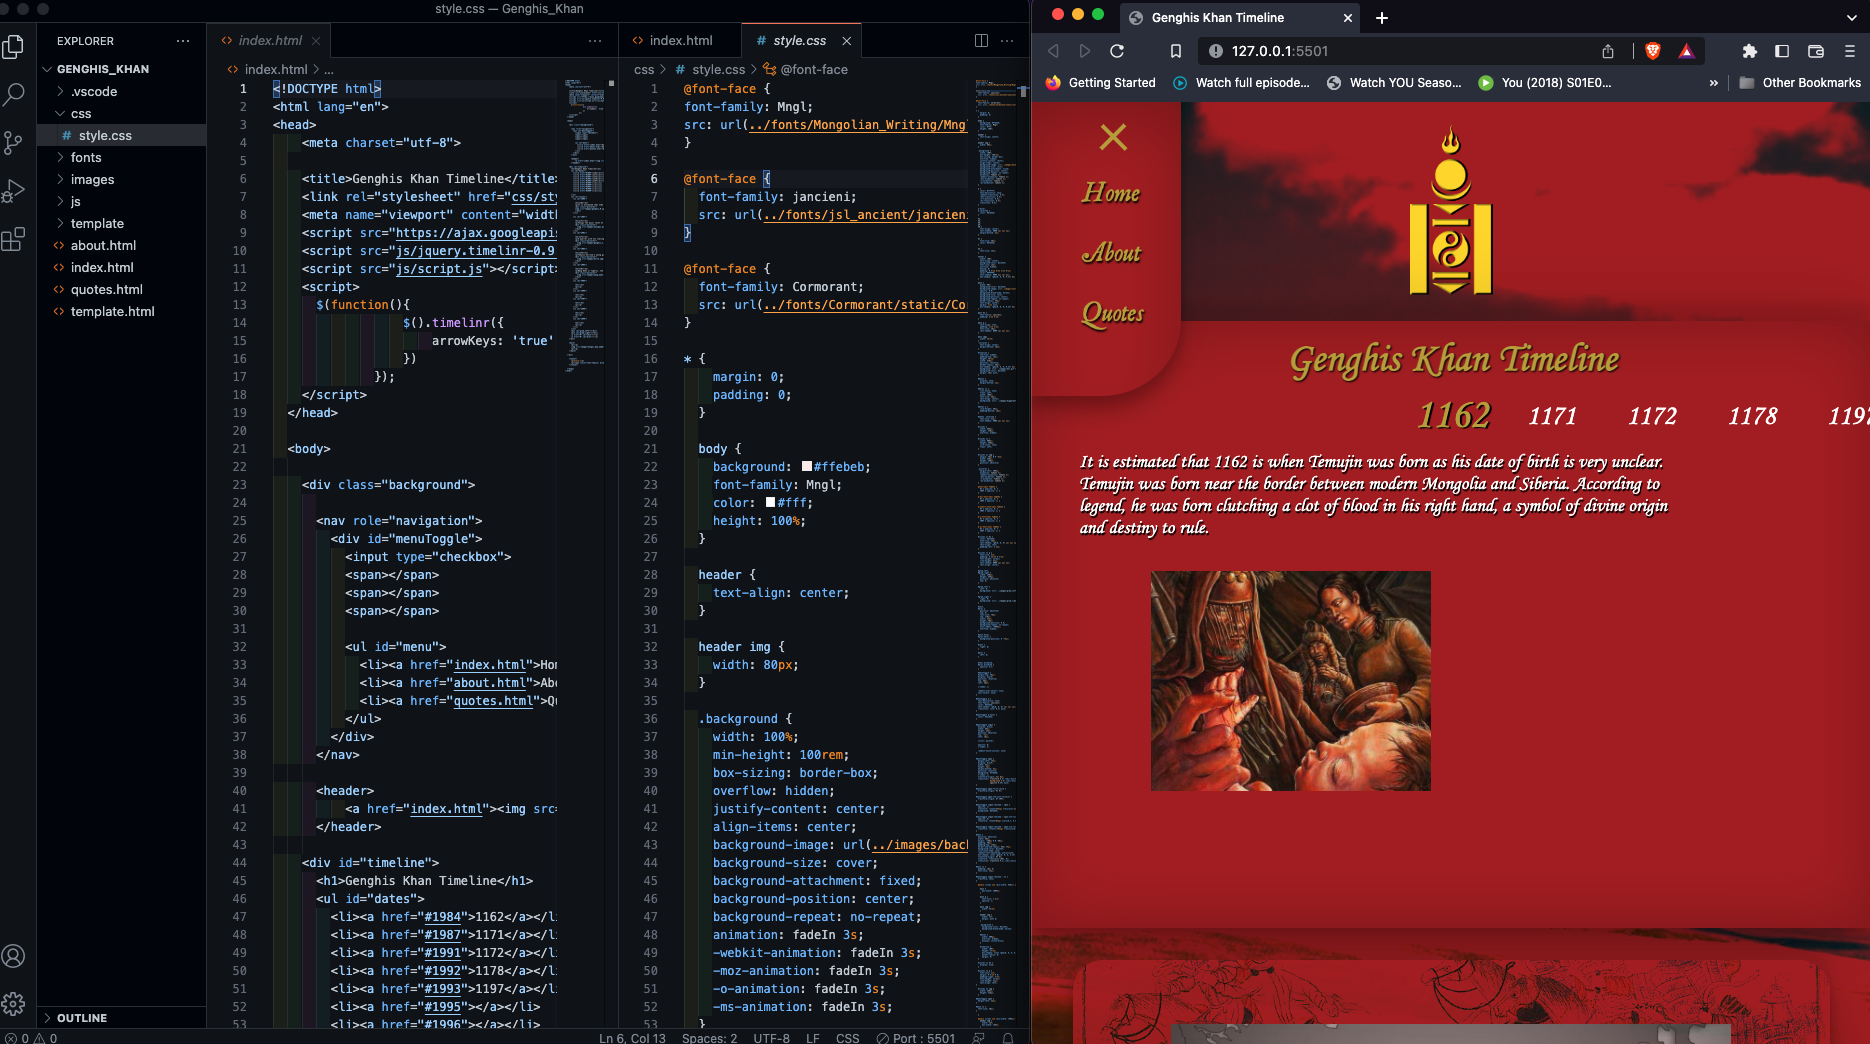Open style.css in the file explorer
The width and height of the screenshot is (1870, 1044).
coord(105,135)
